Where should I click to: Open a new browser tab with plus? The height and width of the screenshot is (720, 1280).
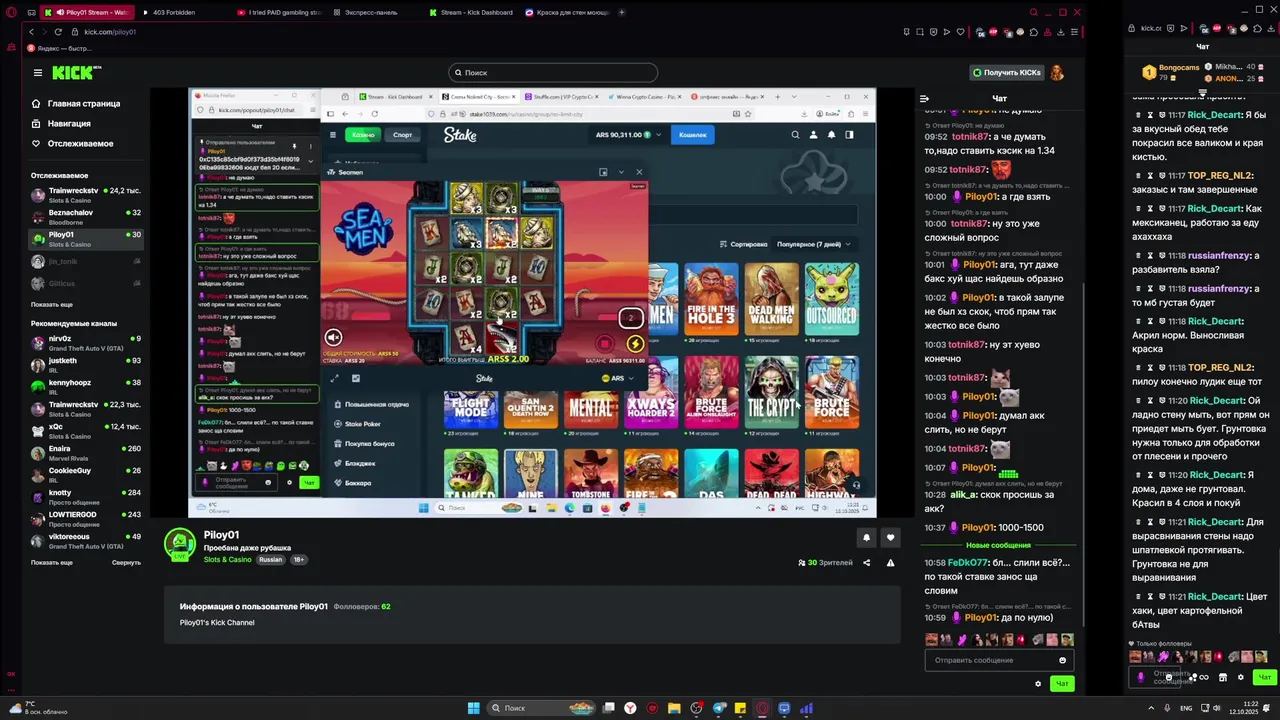[x=622, y=12]
